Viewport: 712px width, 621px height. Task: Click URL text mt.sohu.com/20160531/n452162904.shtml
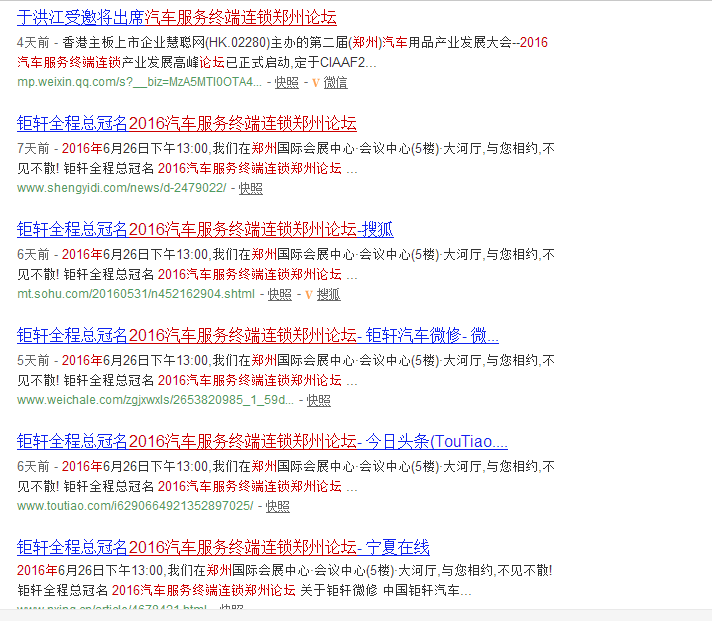point(136,294)
